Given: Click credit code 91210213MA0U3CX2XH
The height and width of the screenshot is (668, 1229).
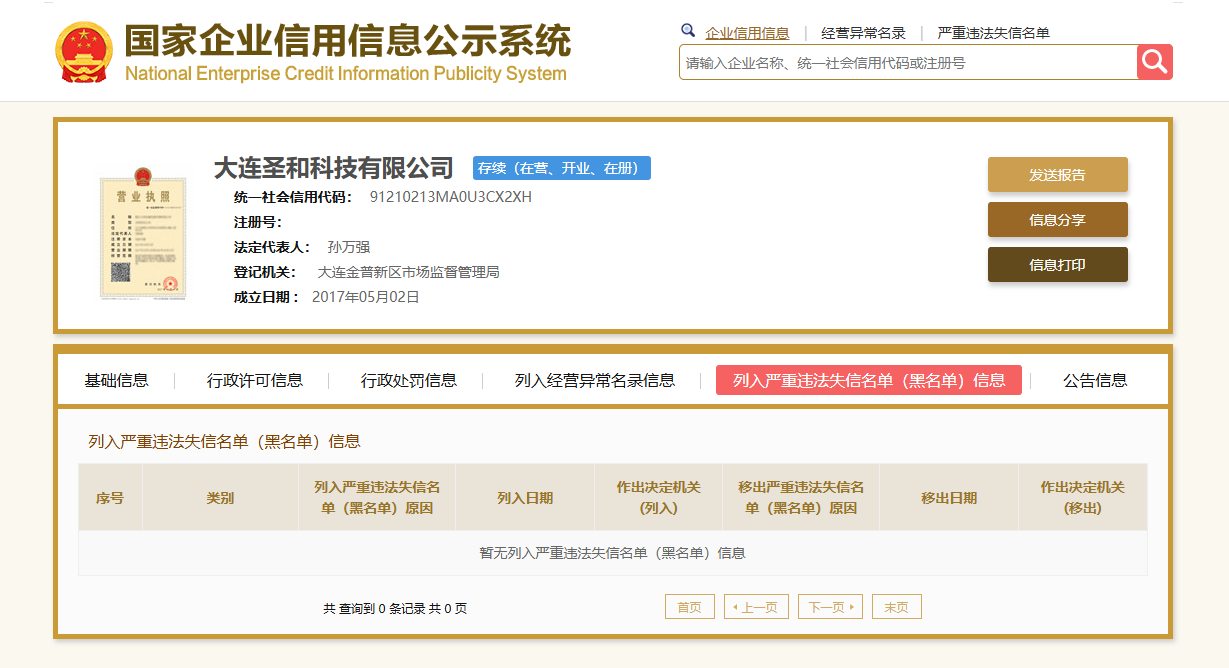Looking at the screenshot, I should [451, 197].
